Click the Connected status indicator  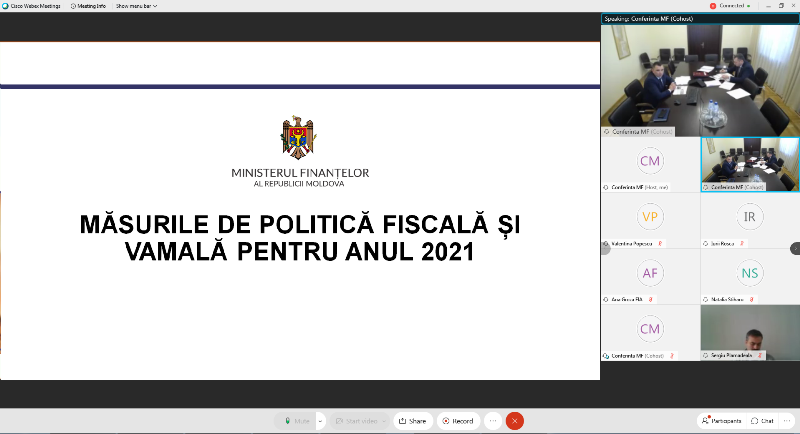(x=730, y=6)
